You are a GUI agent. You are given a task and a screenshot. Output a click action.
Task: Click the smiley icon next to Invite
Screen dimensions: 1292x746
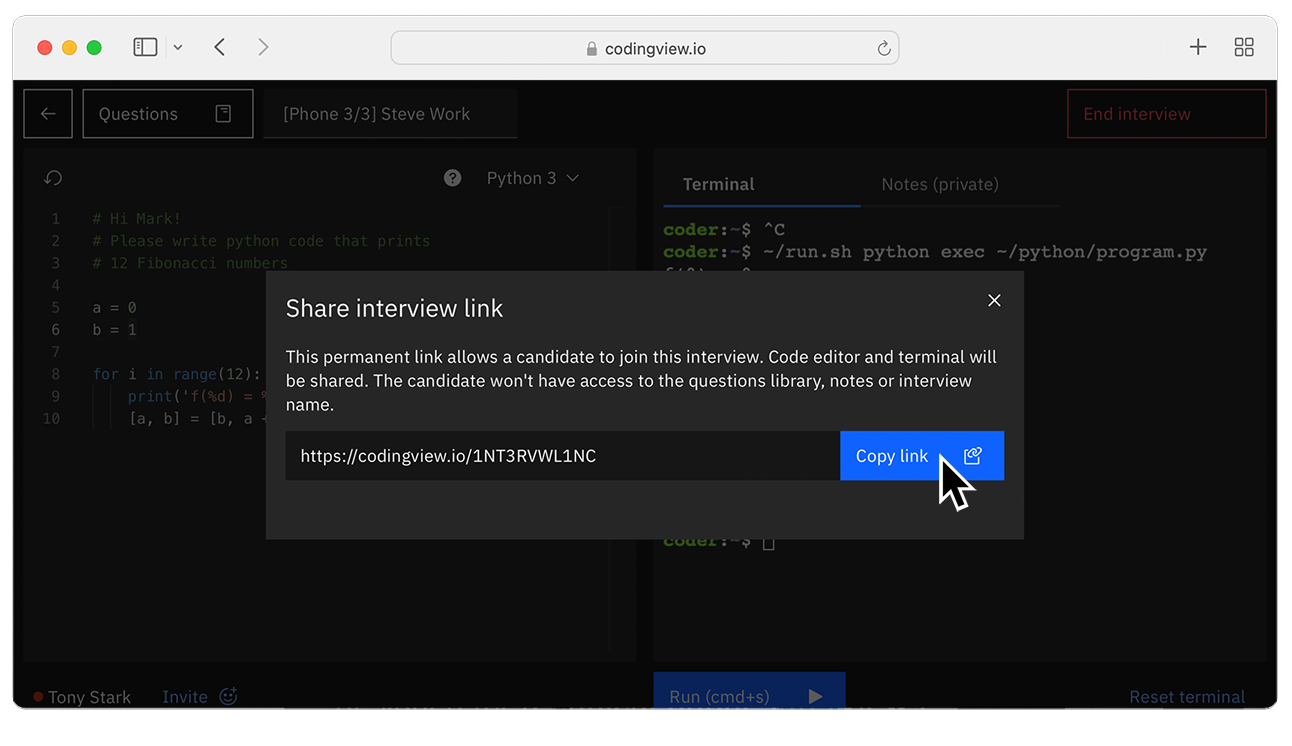[x=228, y=696]
